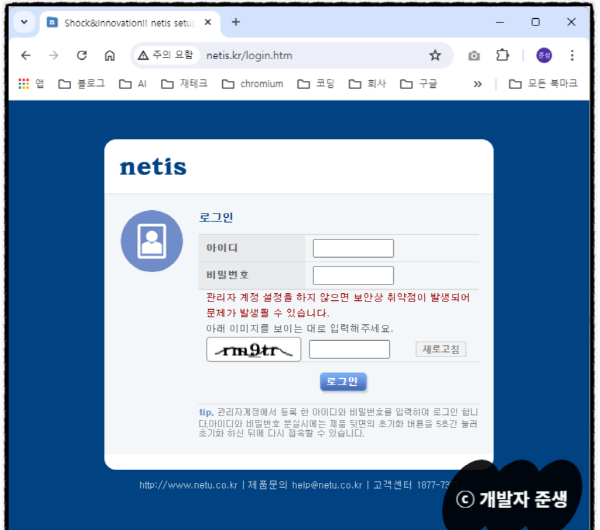Open the 모든 북마크 folder

coord(543,84)
